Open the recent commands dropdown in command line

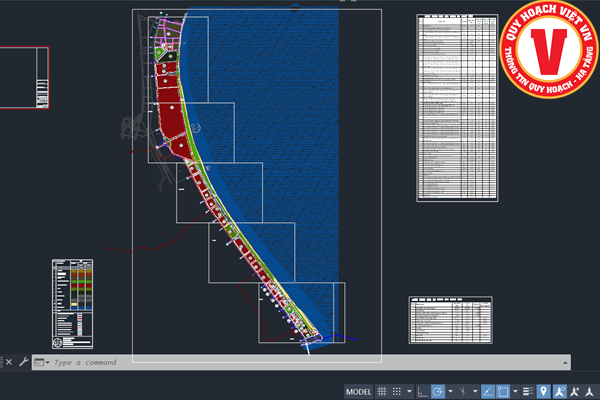(40, 362)
